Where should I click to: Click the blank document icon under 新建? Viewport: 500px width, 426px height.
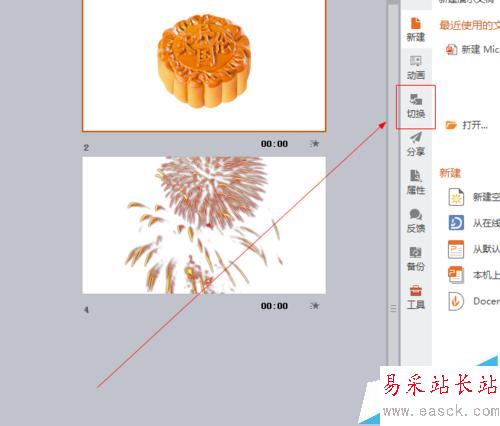[x=456, y=197]
